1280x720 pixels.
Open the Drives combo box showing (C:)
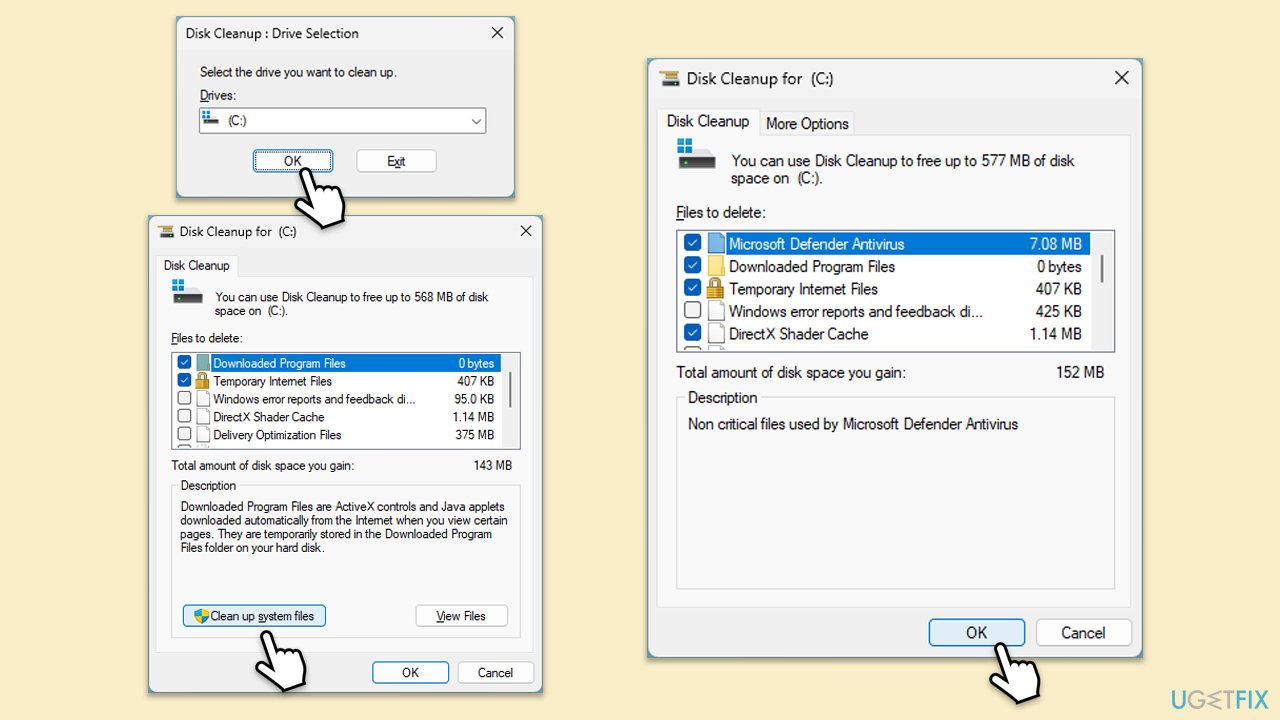pos(342,121)
